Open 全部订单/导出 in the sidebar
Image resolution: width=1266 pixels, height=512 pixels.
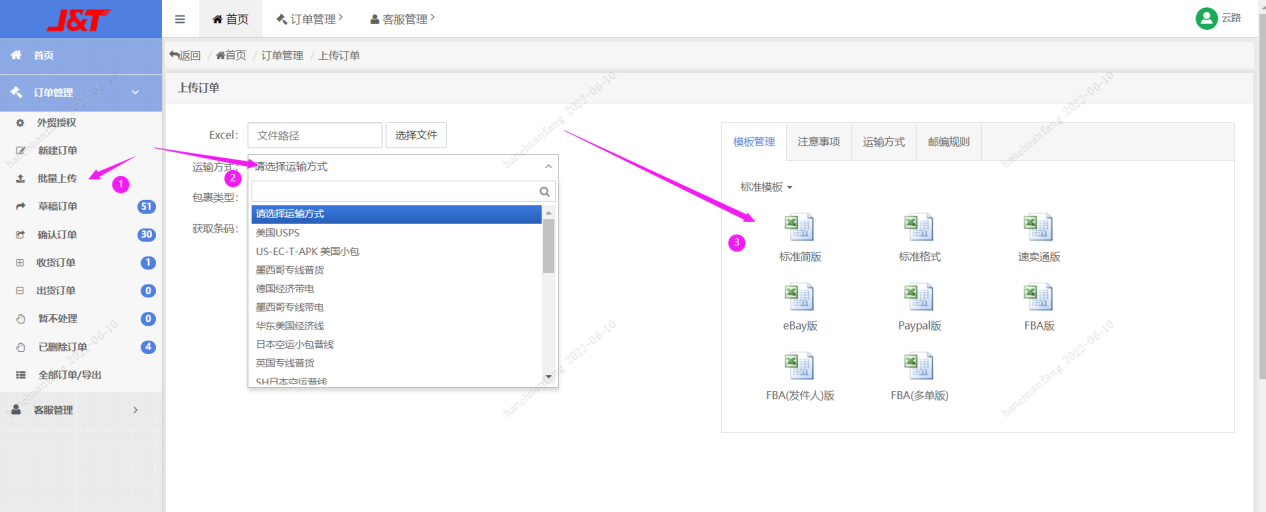69,375
